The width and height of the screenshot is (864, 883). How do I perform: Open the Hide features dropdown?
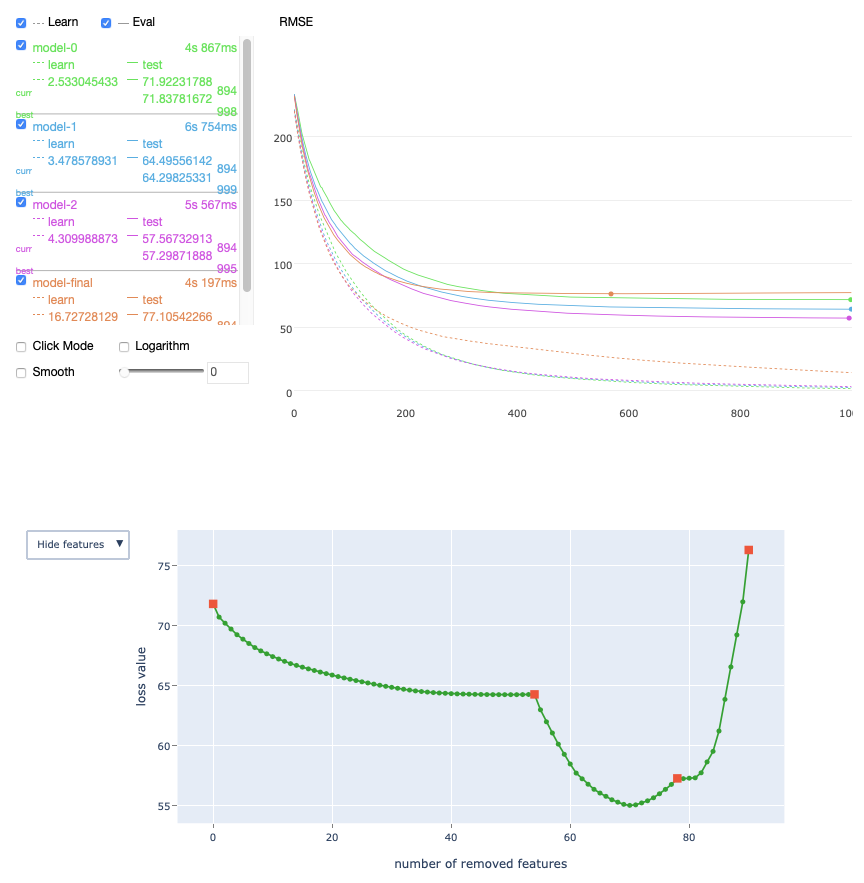click(x=78, y=544)
